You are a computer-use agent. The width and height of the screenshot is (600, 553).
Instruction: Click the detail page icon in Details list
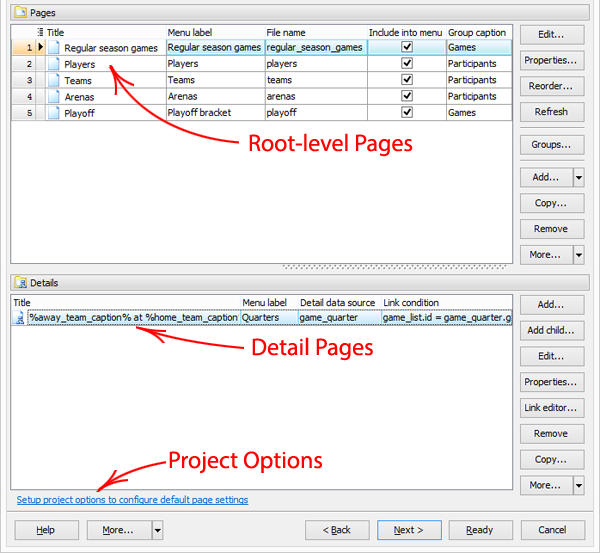[x=19, y=318]
